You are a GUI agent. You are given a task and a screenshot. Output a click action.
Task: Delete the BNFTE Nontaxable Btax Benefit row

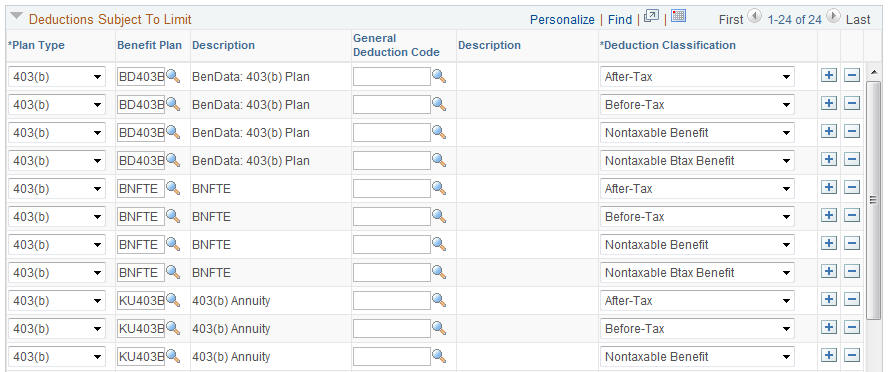[852, 272]
